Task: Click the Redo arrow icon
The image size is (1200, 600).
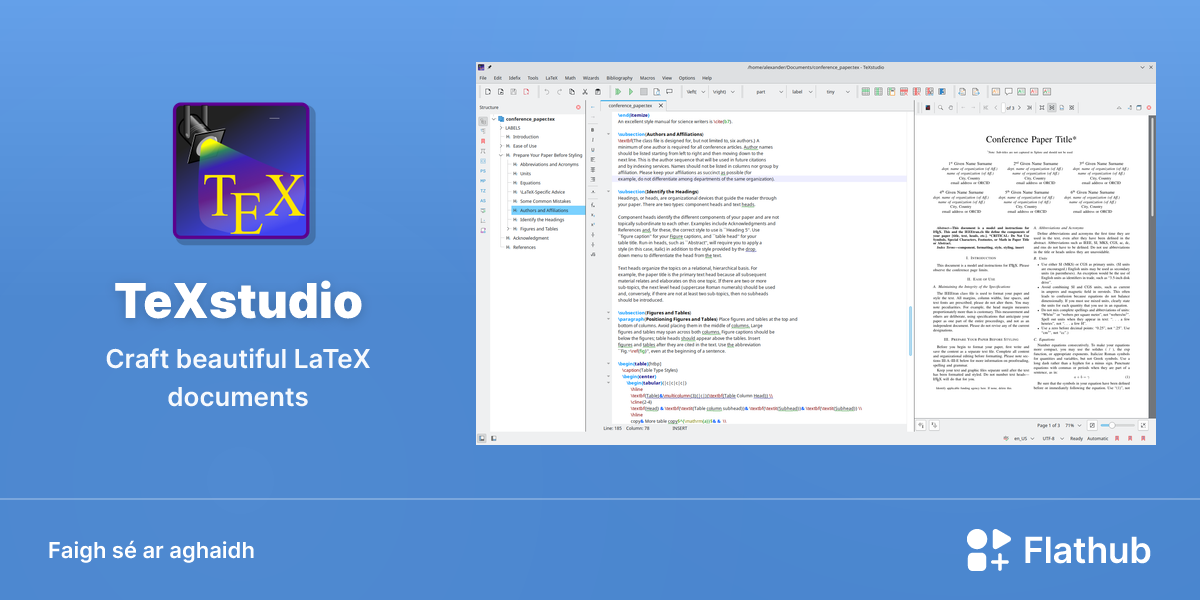Action: click(x=559, y=92)
